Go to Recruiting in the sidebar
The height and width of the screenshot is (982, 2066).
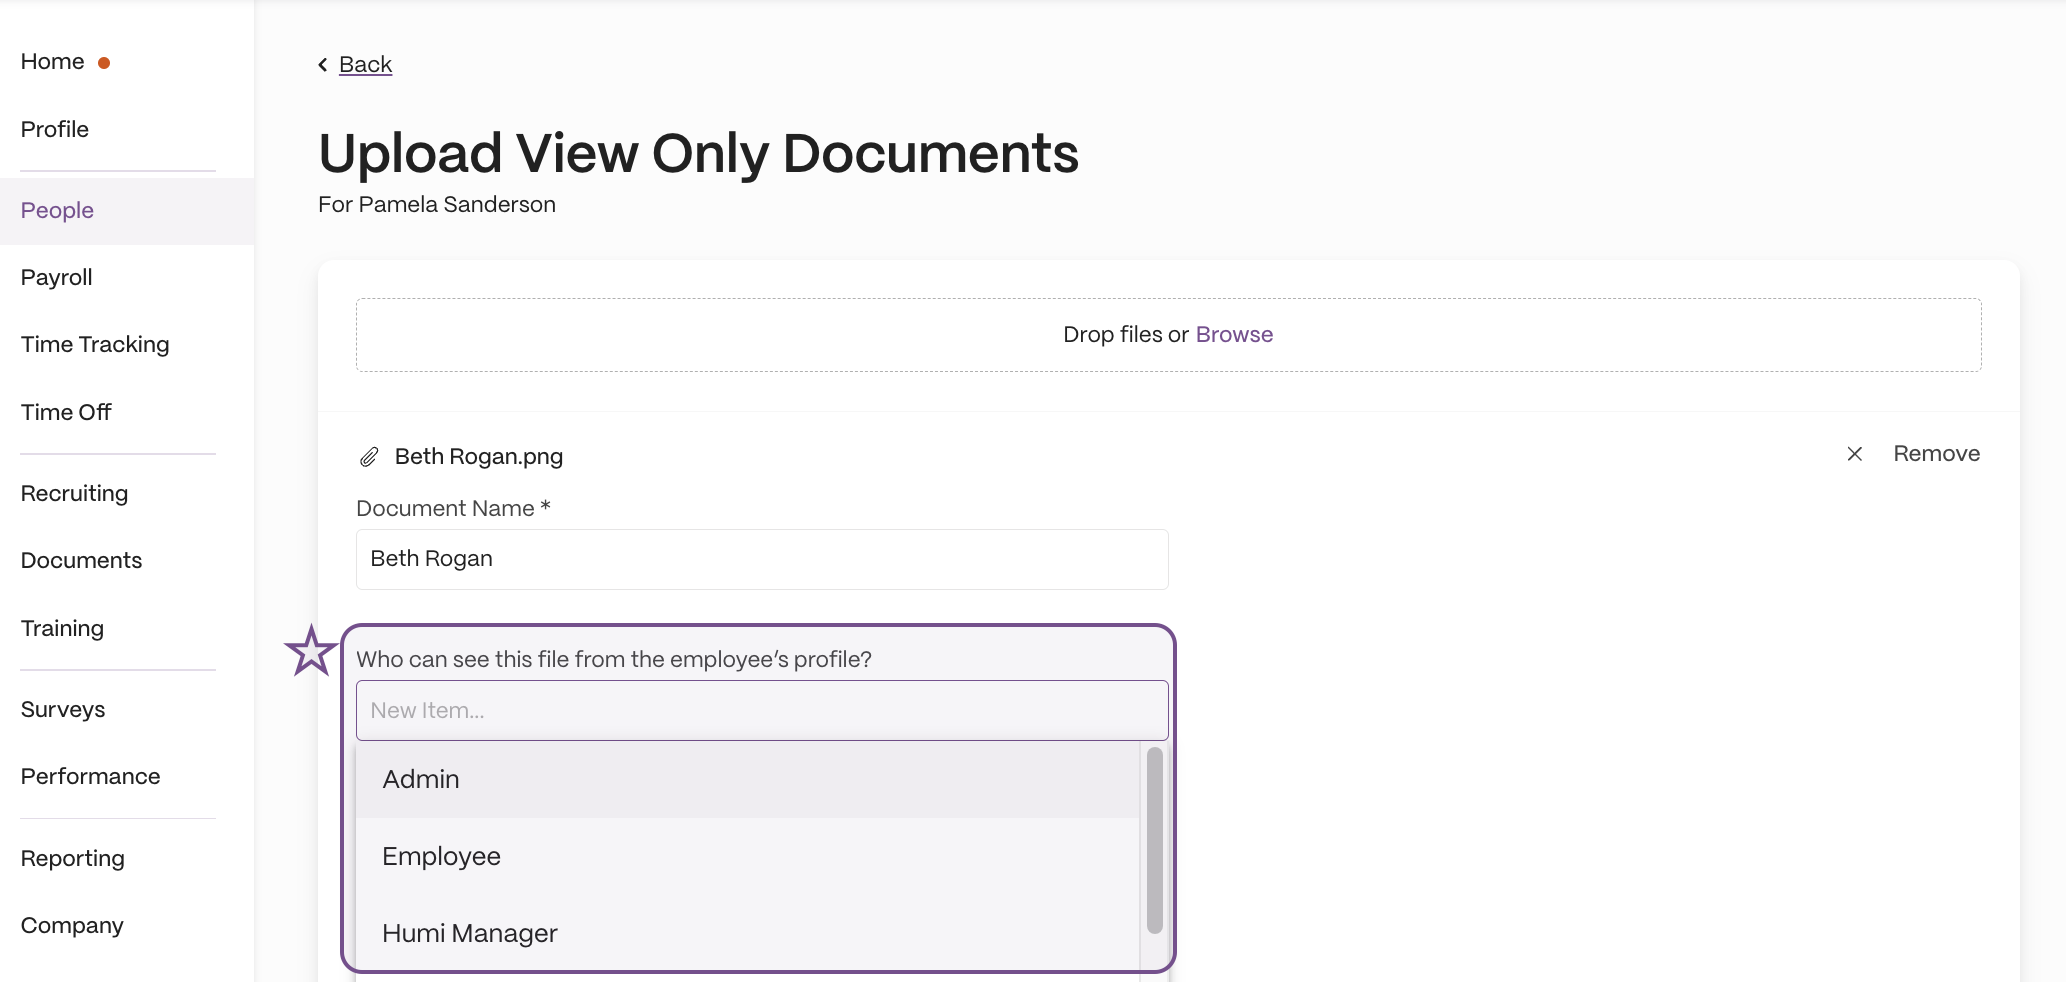pos(75,493)
